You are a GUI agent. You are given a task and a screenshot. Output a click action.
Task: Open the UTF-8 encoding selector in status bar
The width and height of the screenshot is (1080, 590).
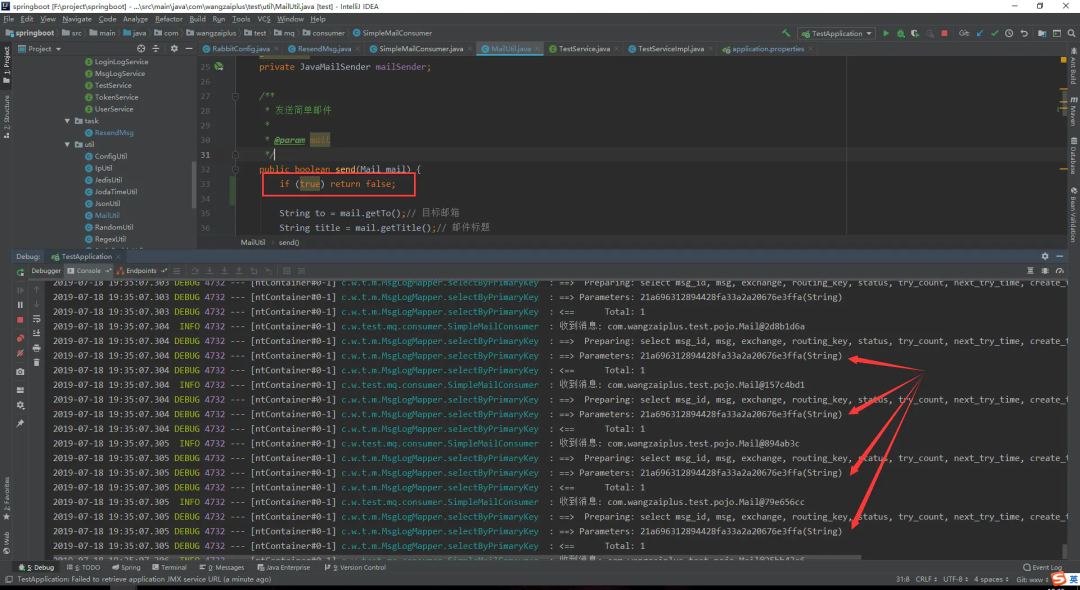[x=956, y=579]
